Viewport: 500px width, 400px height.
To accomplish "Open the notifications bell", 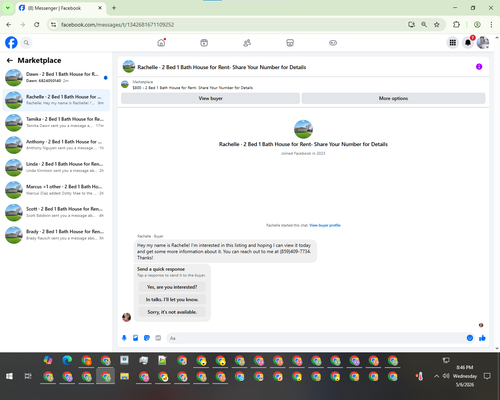I will tap(468, 43).
